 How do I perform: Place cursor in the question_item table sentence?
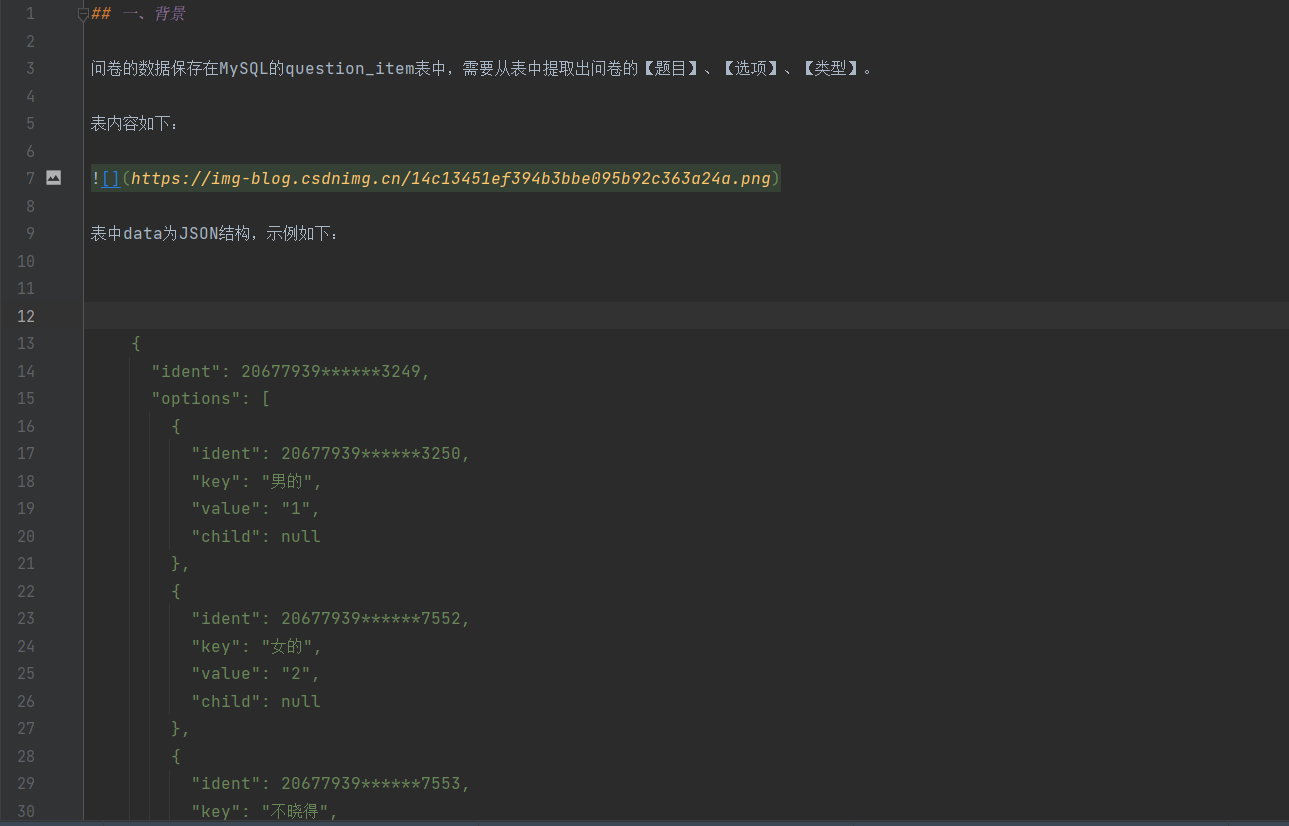coord(482,69)
